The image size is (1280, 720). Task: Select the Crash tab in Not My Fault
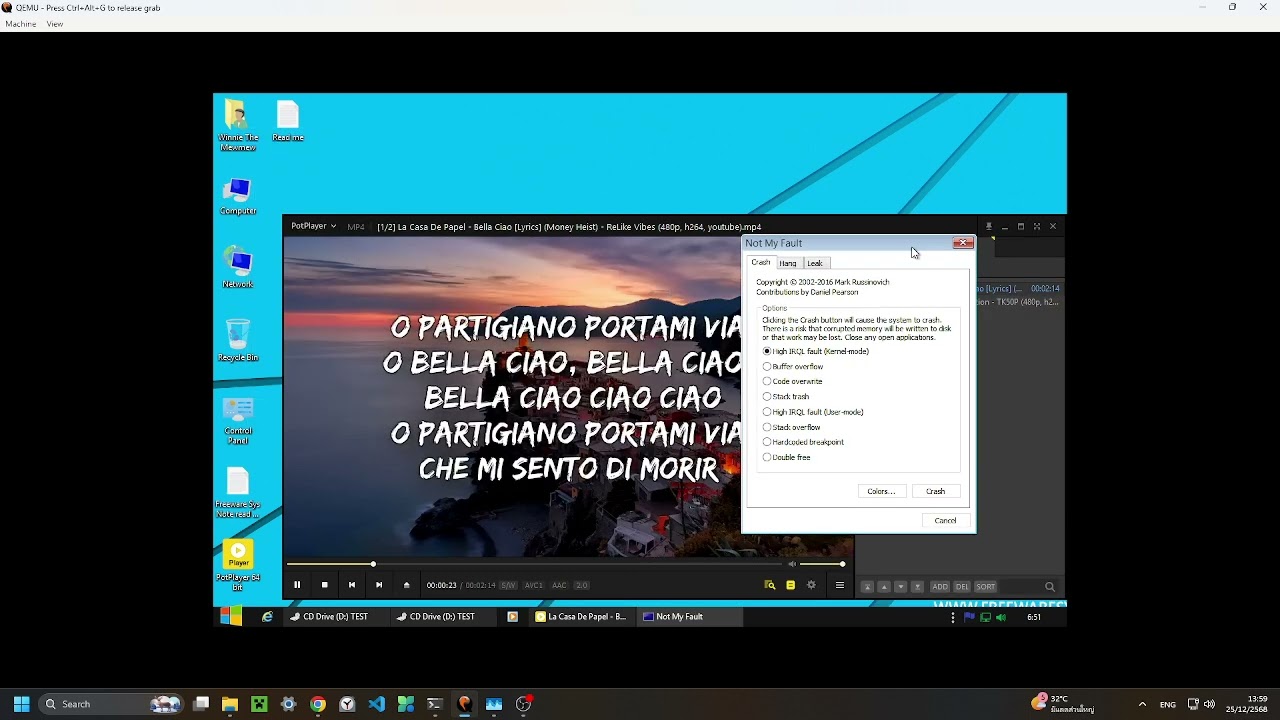point(761,262)
